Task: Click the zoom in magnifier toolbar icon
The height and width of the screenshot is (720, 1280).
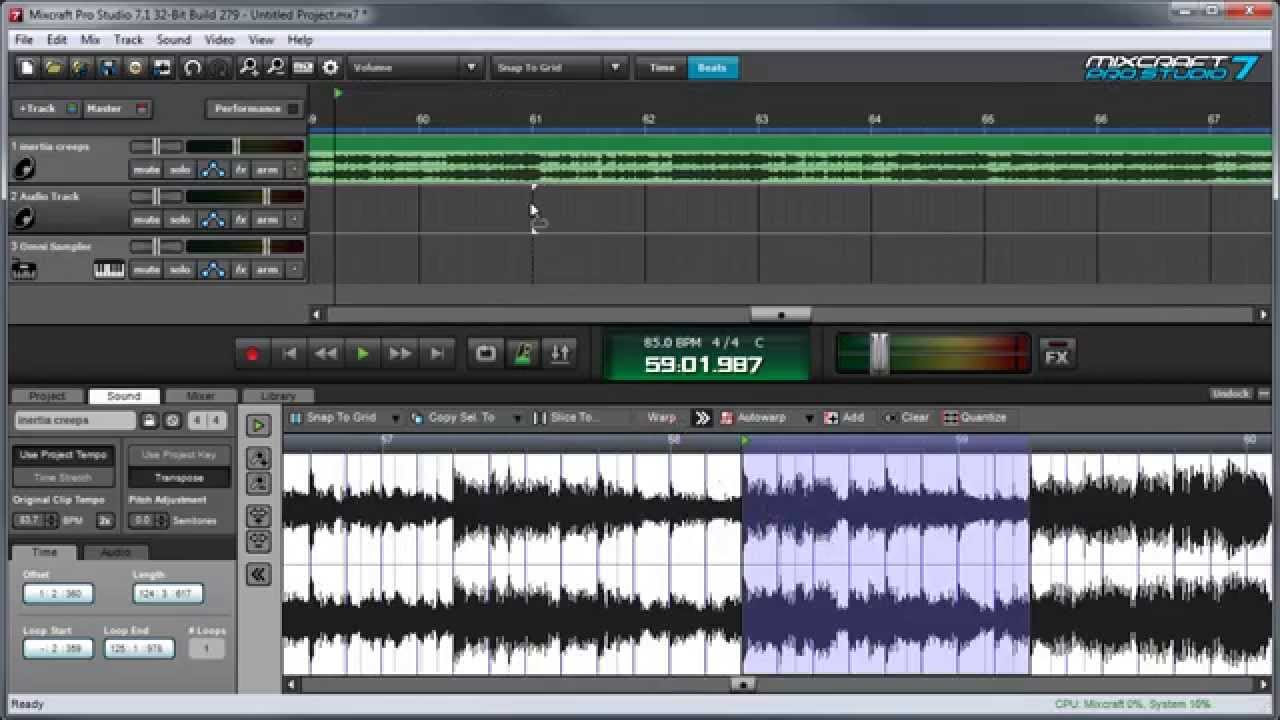Action: point(249,68)
